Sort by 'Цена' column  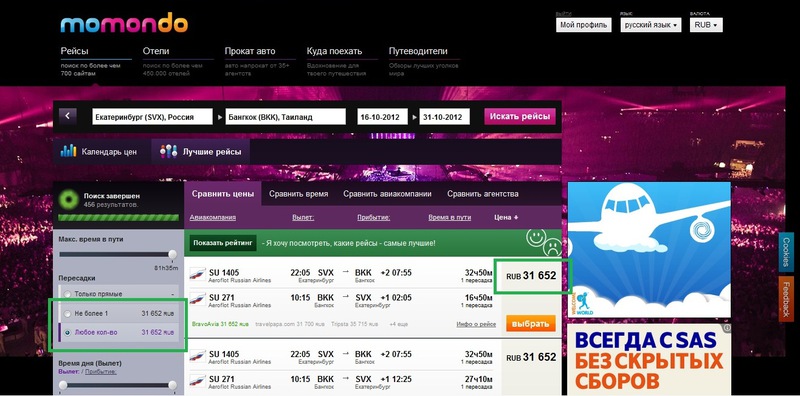point(506,217)
